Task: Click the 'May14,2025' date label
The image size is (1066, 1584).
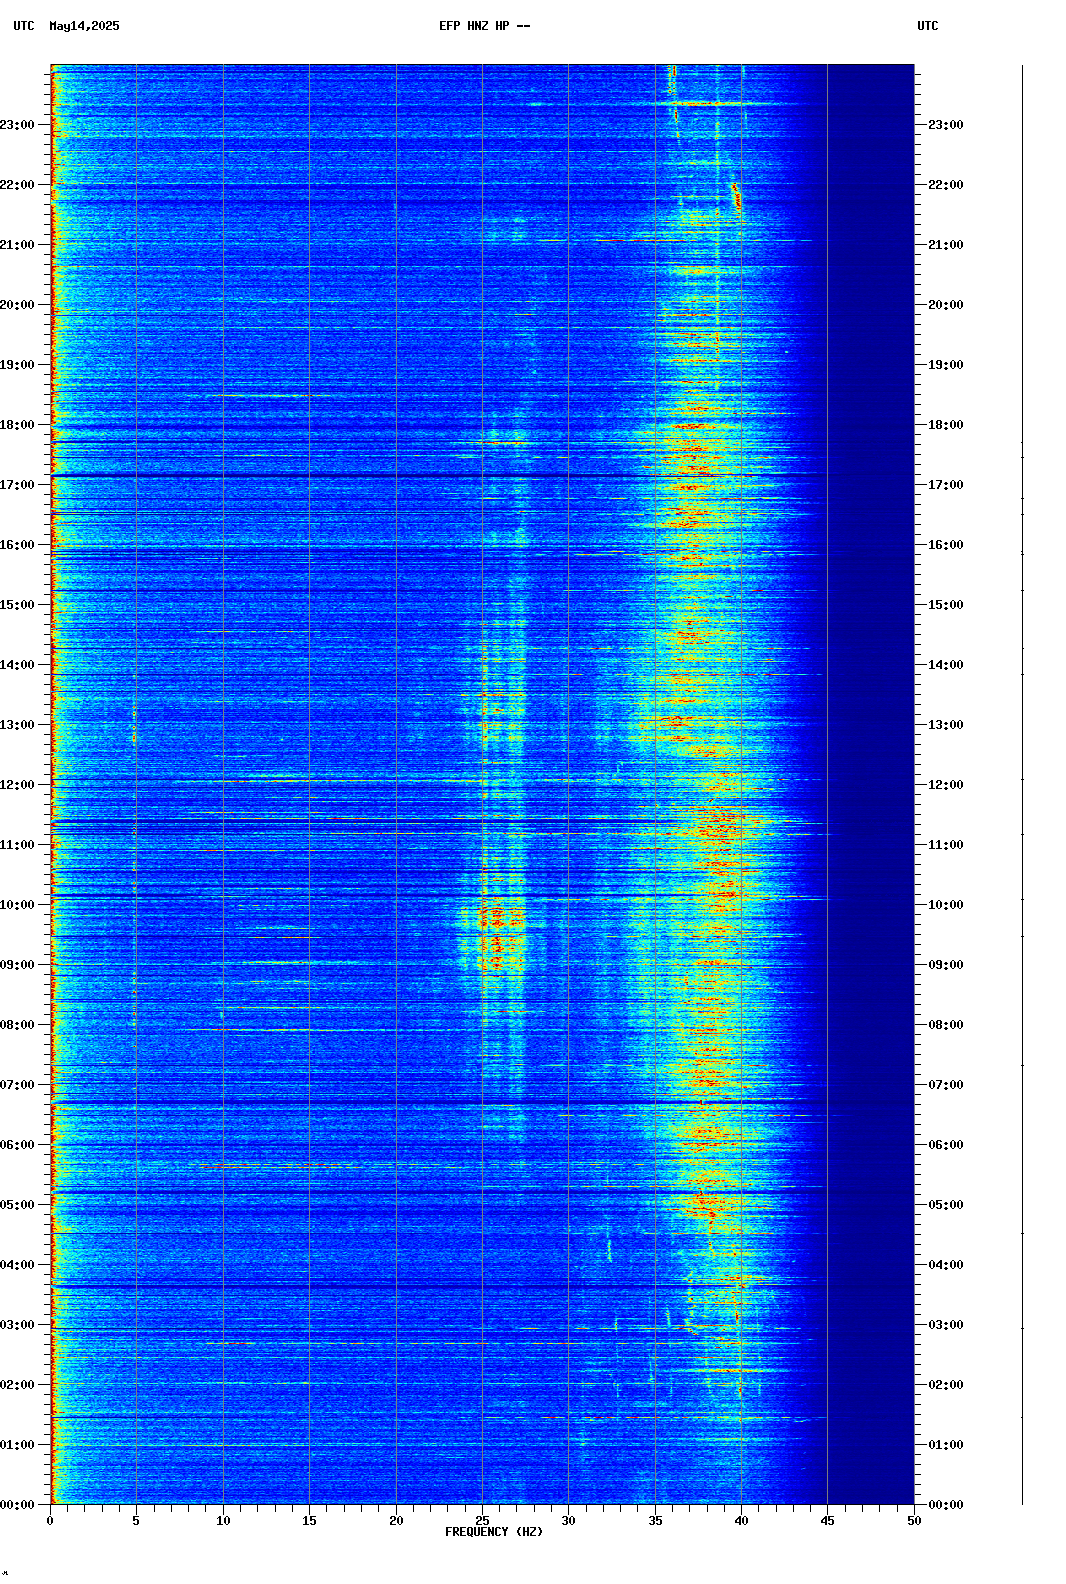Action: pos(84,26)
